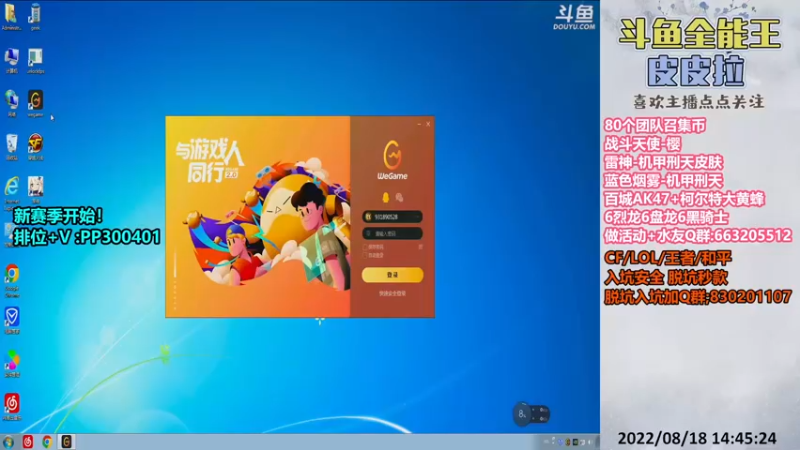Click the Chrome taskbar icon
This screenshot has height=450, width=800.
tap(47, 442)
